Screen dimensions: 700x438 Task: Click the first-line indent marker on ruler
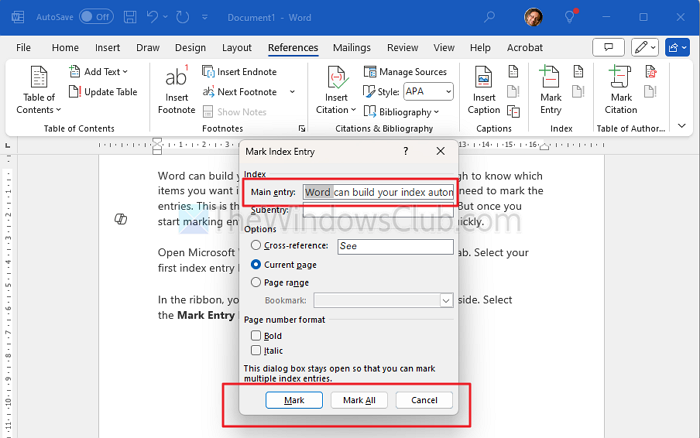tap(157, 141)
